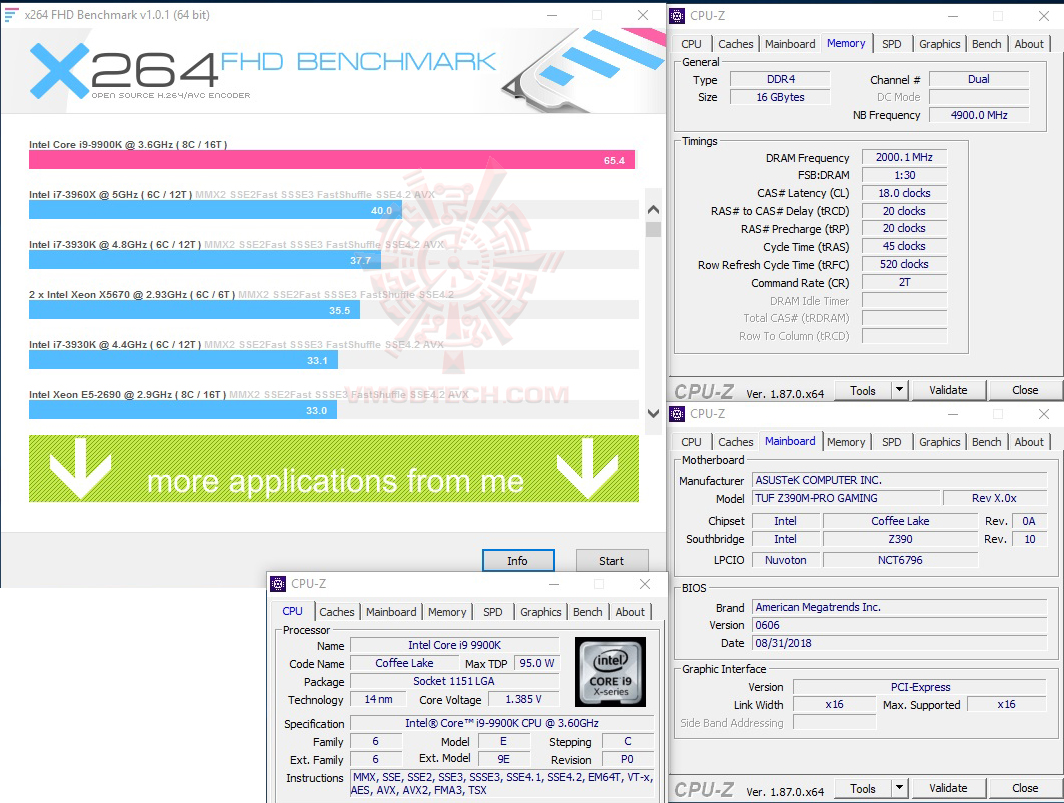Click the LPCIO chip value NCT6796
The width and height of the screenshot is (1064, 803).
pyautogui.click(x=900, y=560)
